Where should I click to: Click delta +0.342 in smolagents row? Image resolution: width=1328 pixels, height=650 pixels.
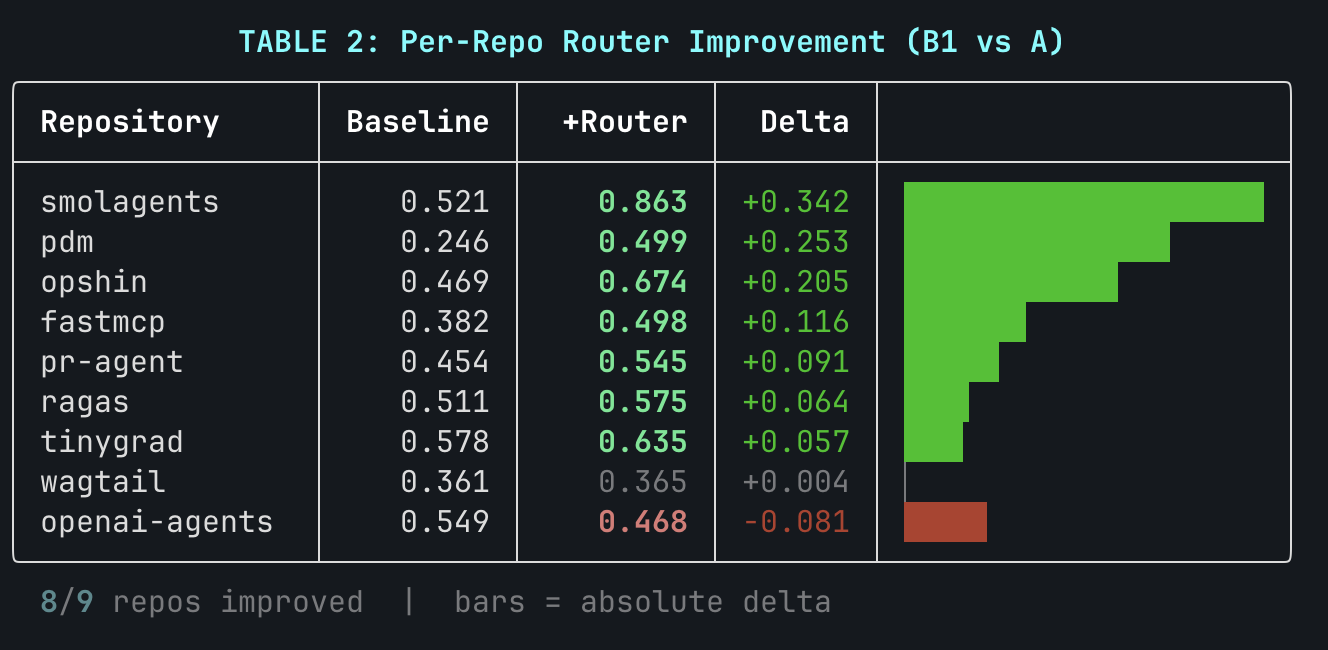(x=796, y=202)
